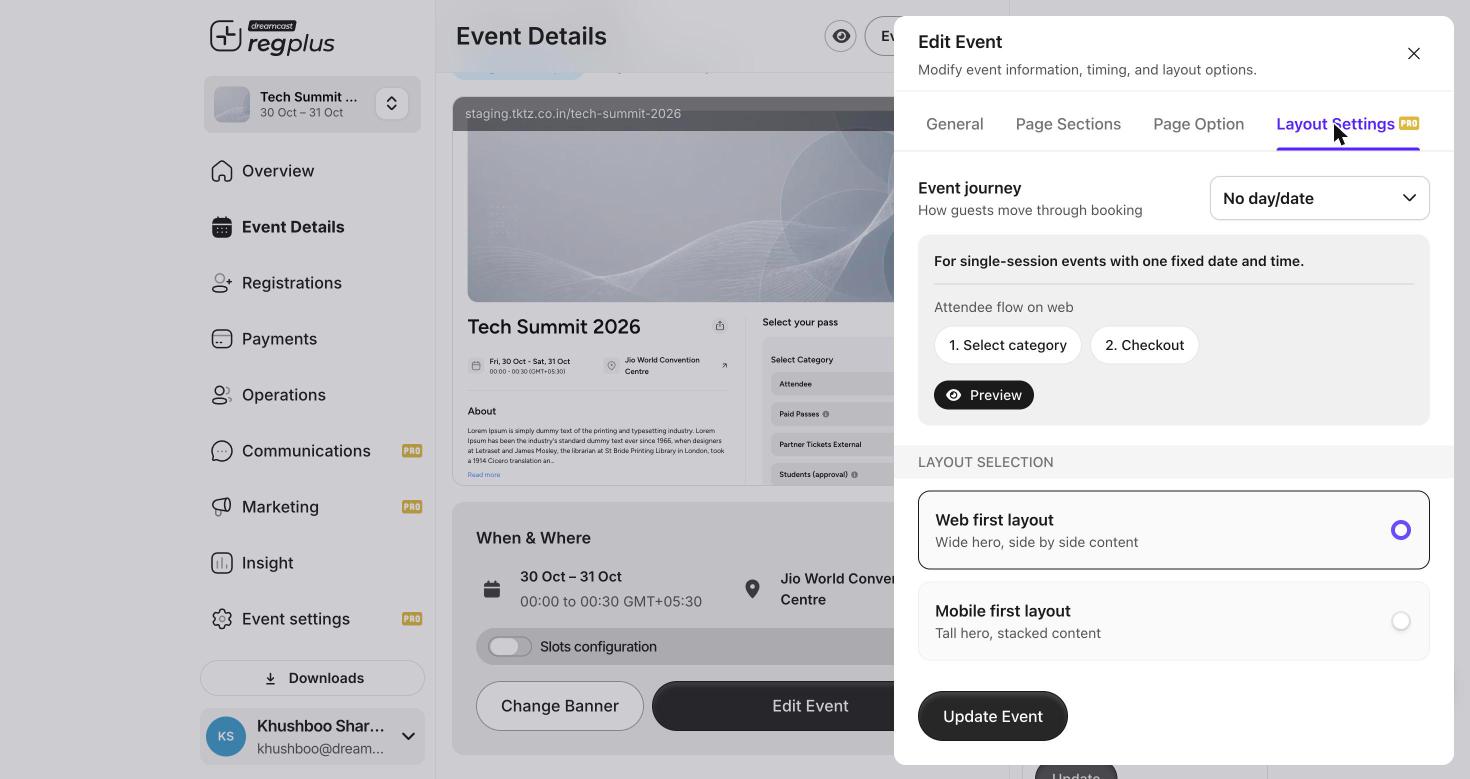
Task: Select the Layout Settings tab
Action: [1348, 124]
